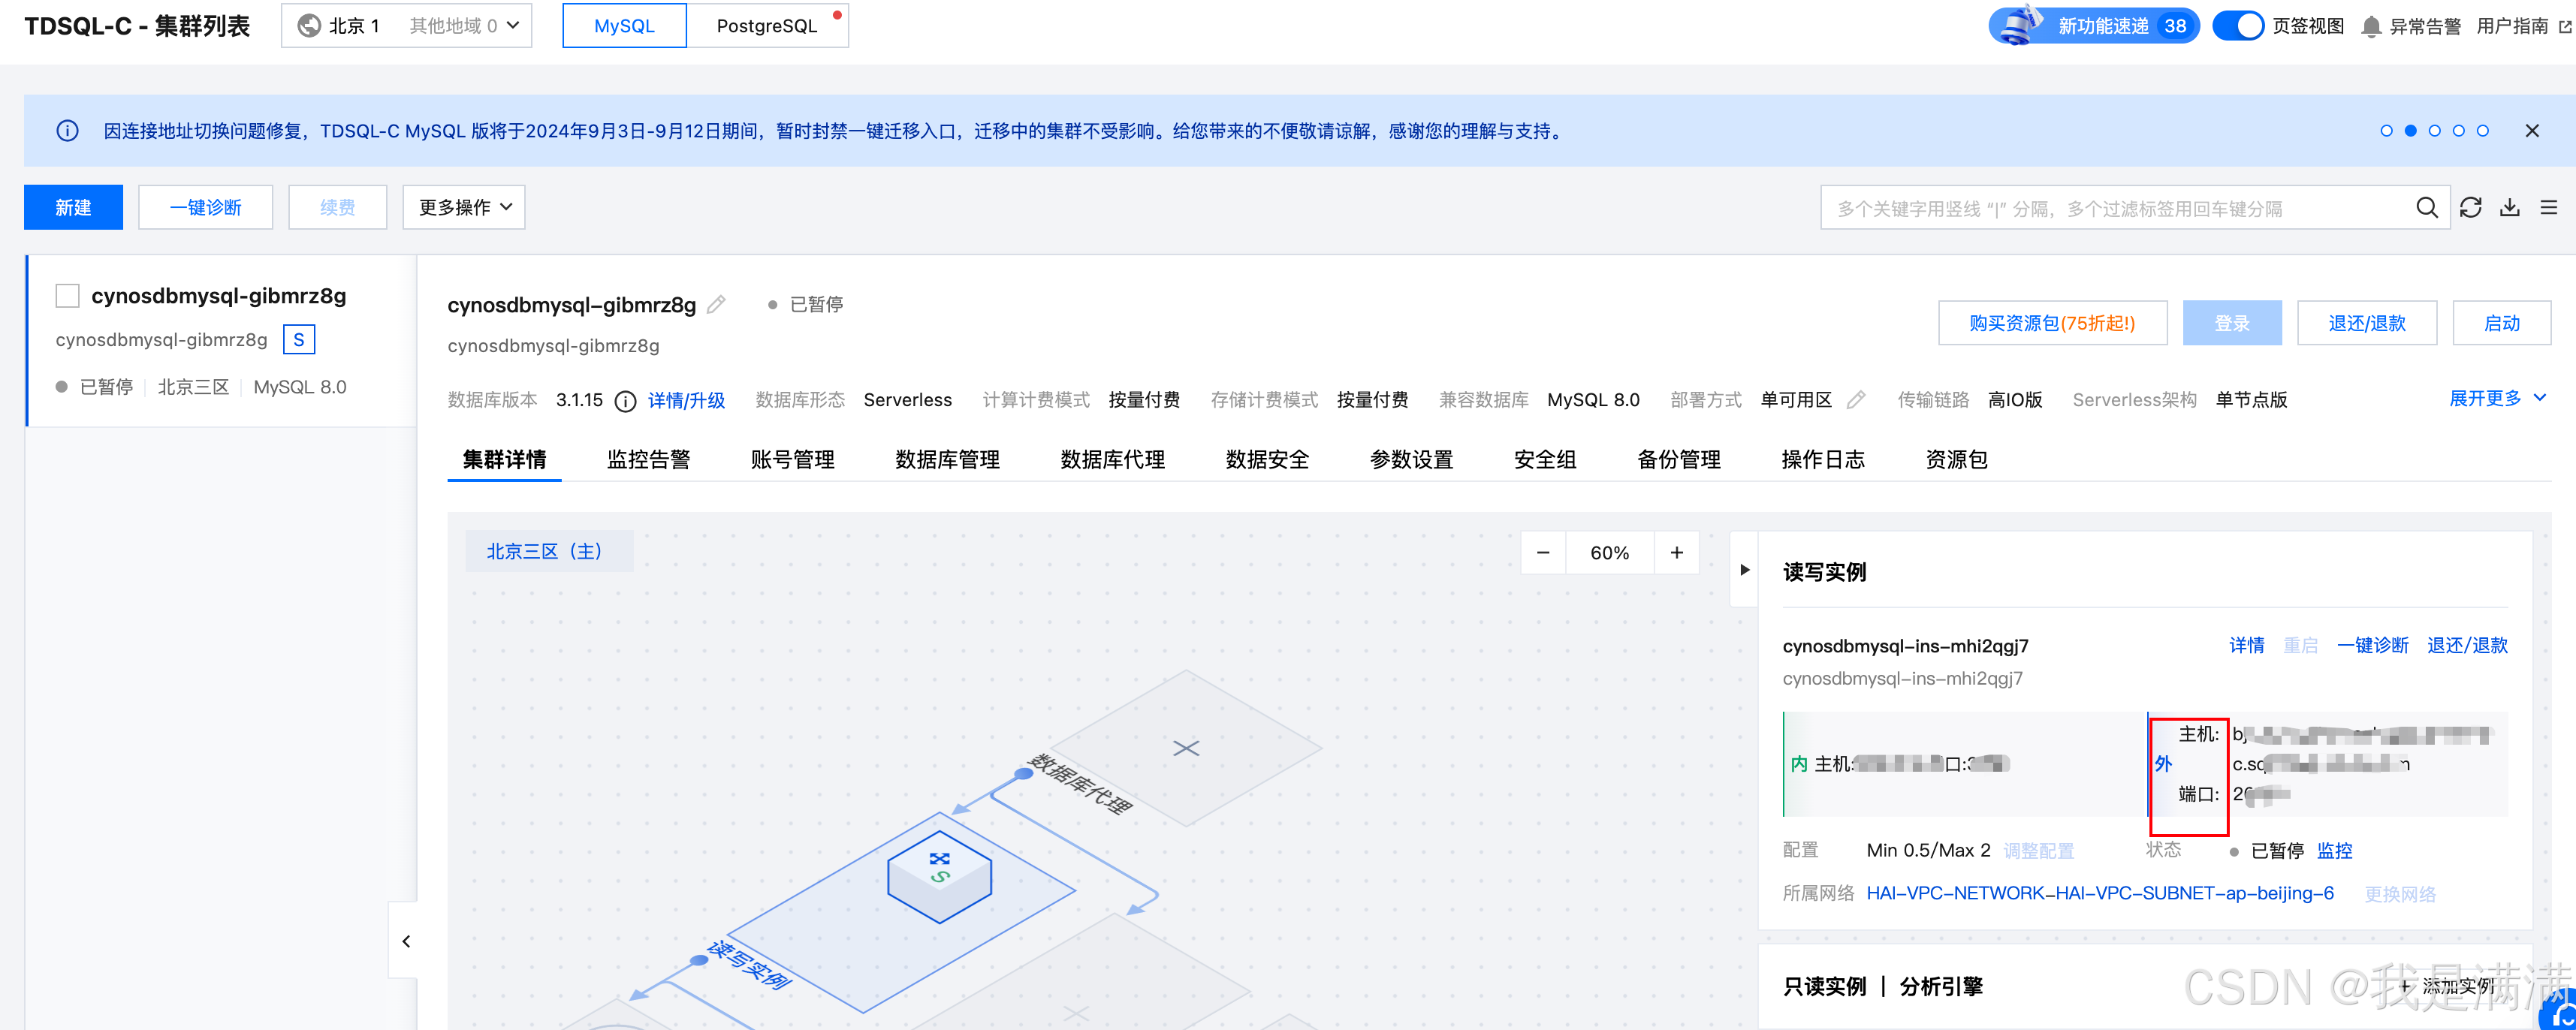This screenshot has width=2576, height=1030.
Task: Select second banner carousel dot
Action: tap(2411, 131)
